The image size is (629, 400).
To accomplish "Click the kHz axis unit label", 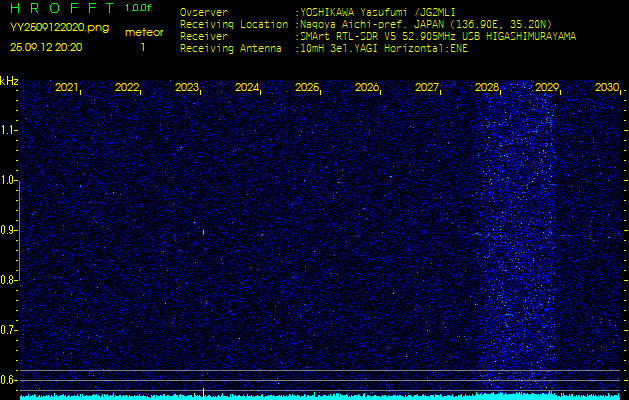I will 9,81.
